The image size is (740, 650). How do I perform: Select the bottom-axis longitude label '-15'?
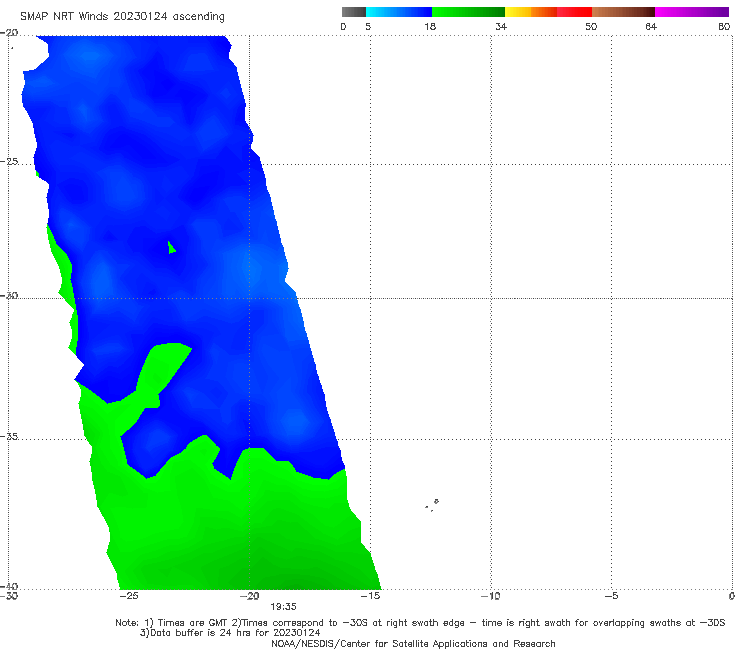370,596
